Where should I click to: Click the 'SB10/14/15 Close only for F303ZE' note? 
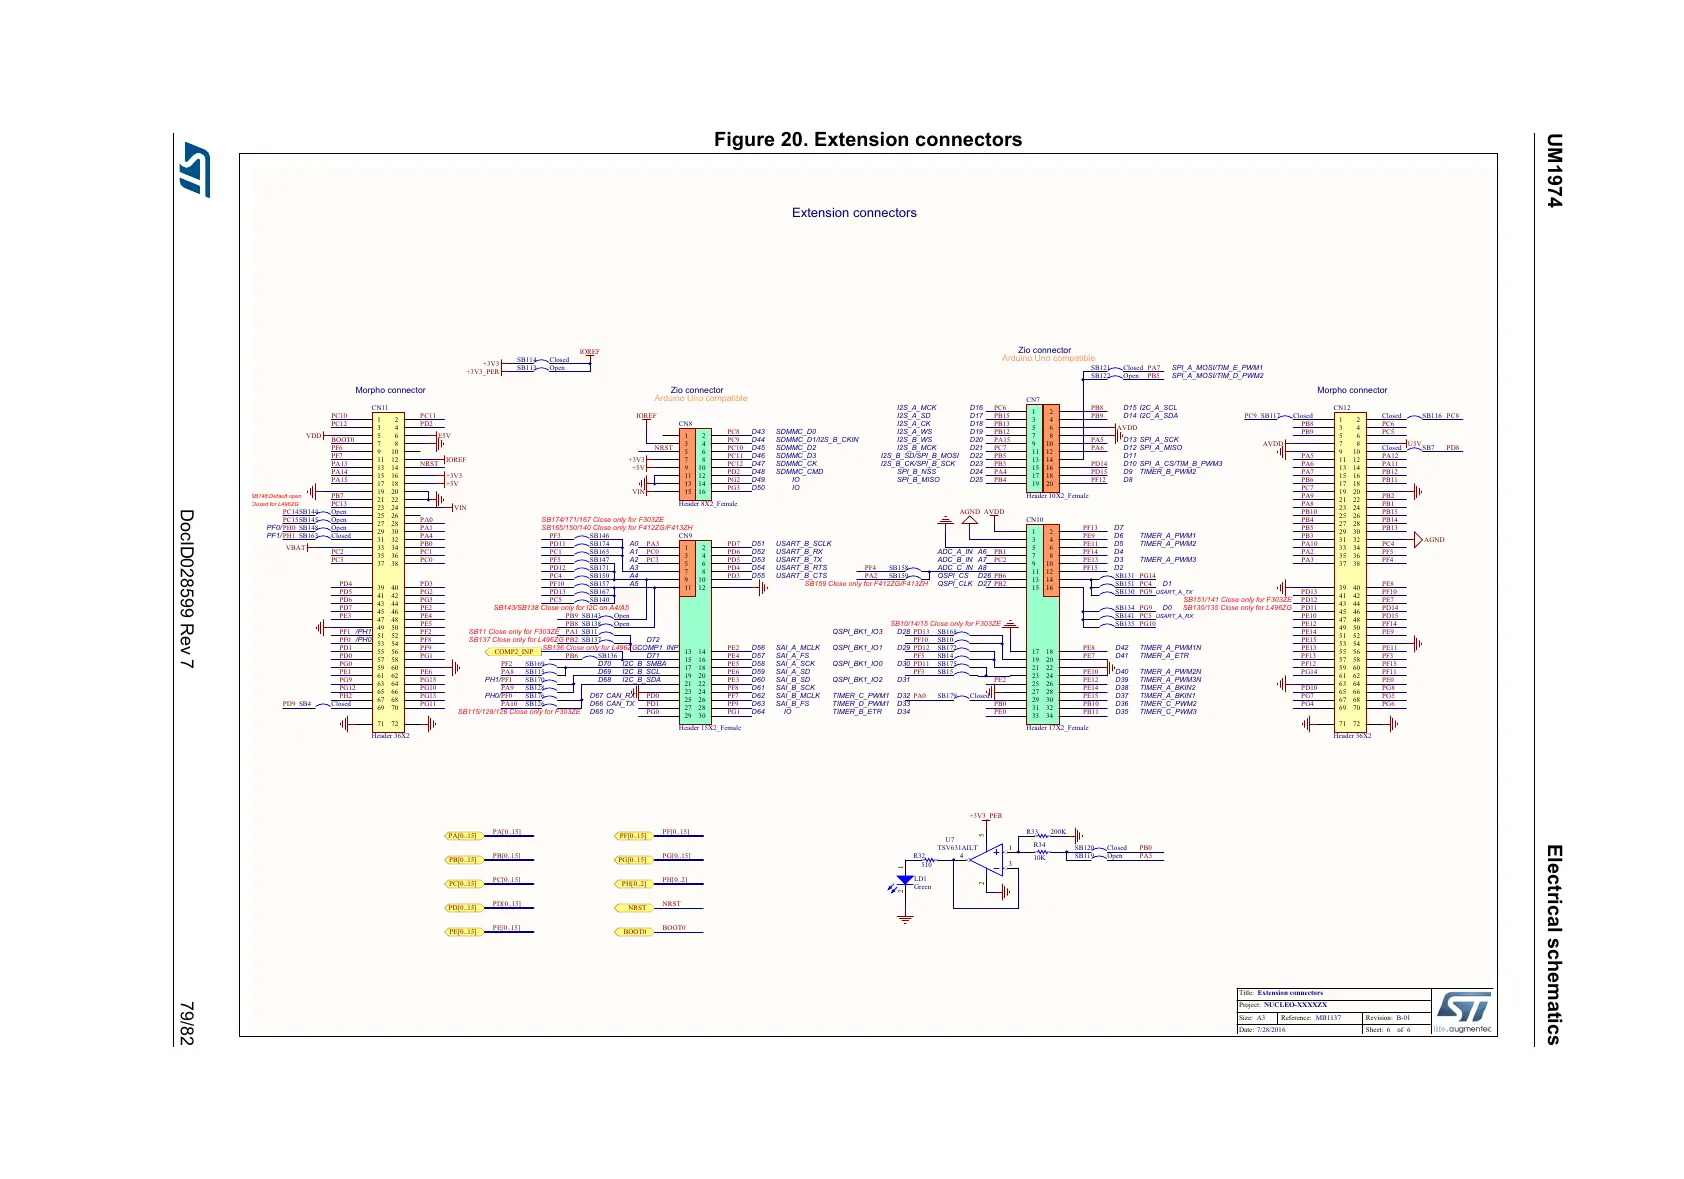tap(945, 624)
